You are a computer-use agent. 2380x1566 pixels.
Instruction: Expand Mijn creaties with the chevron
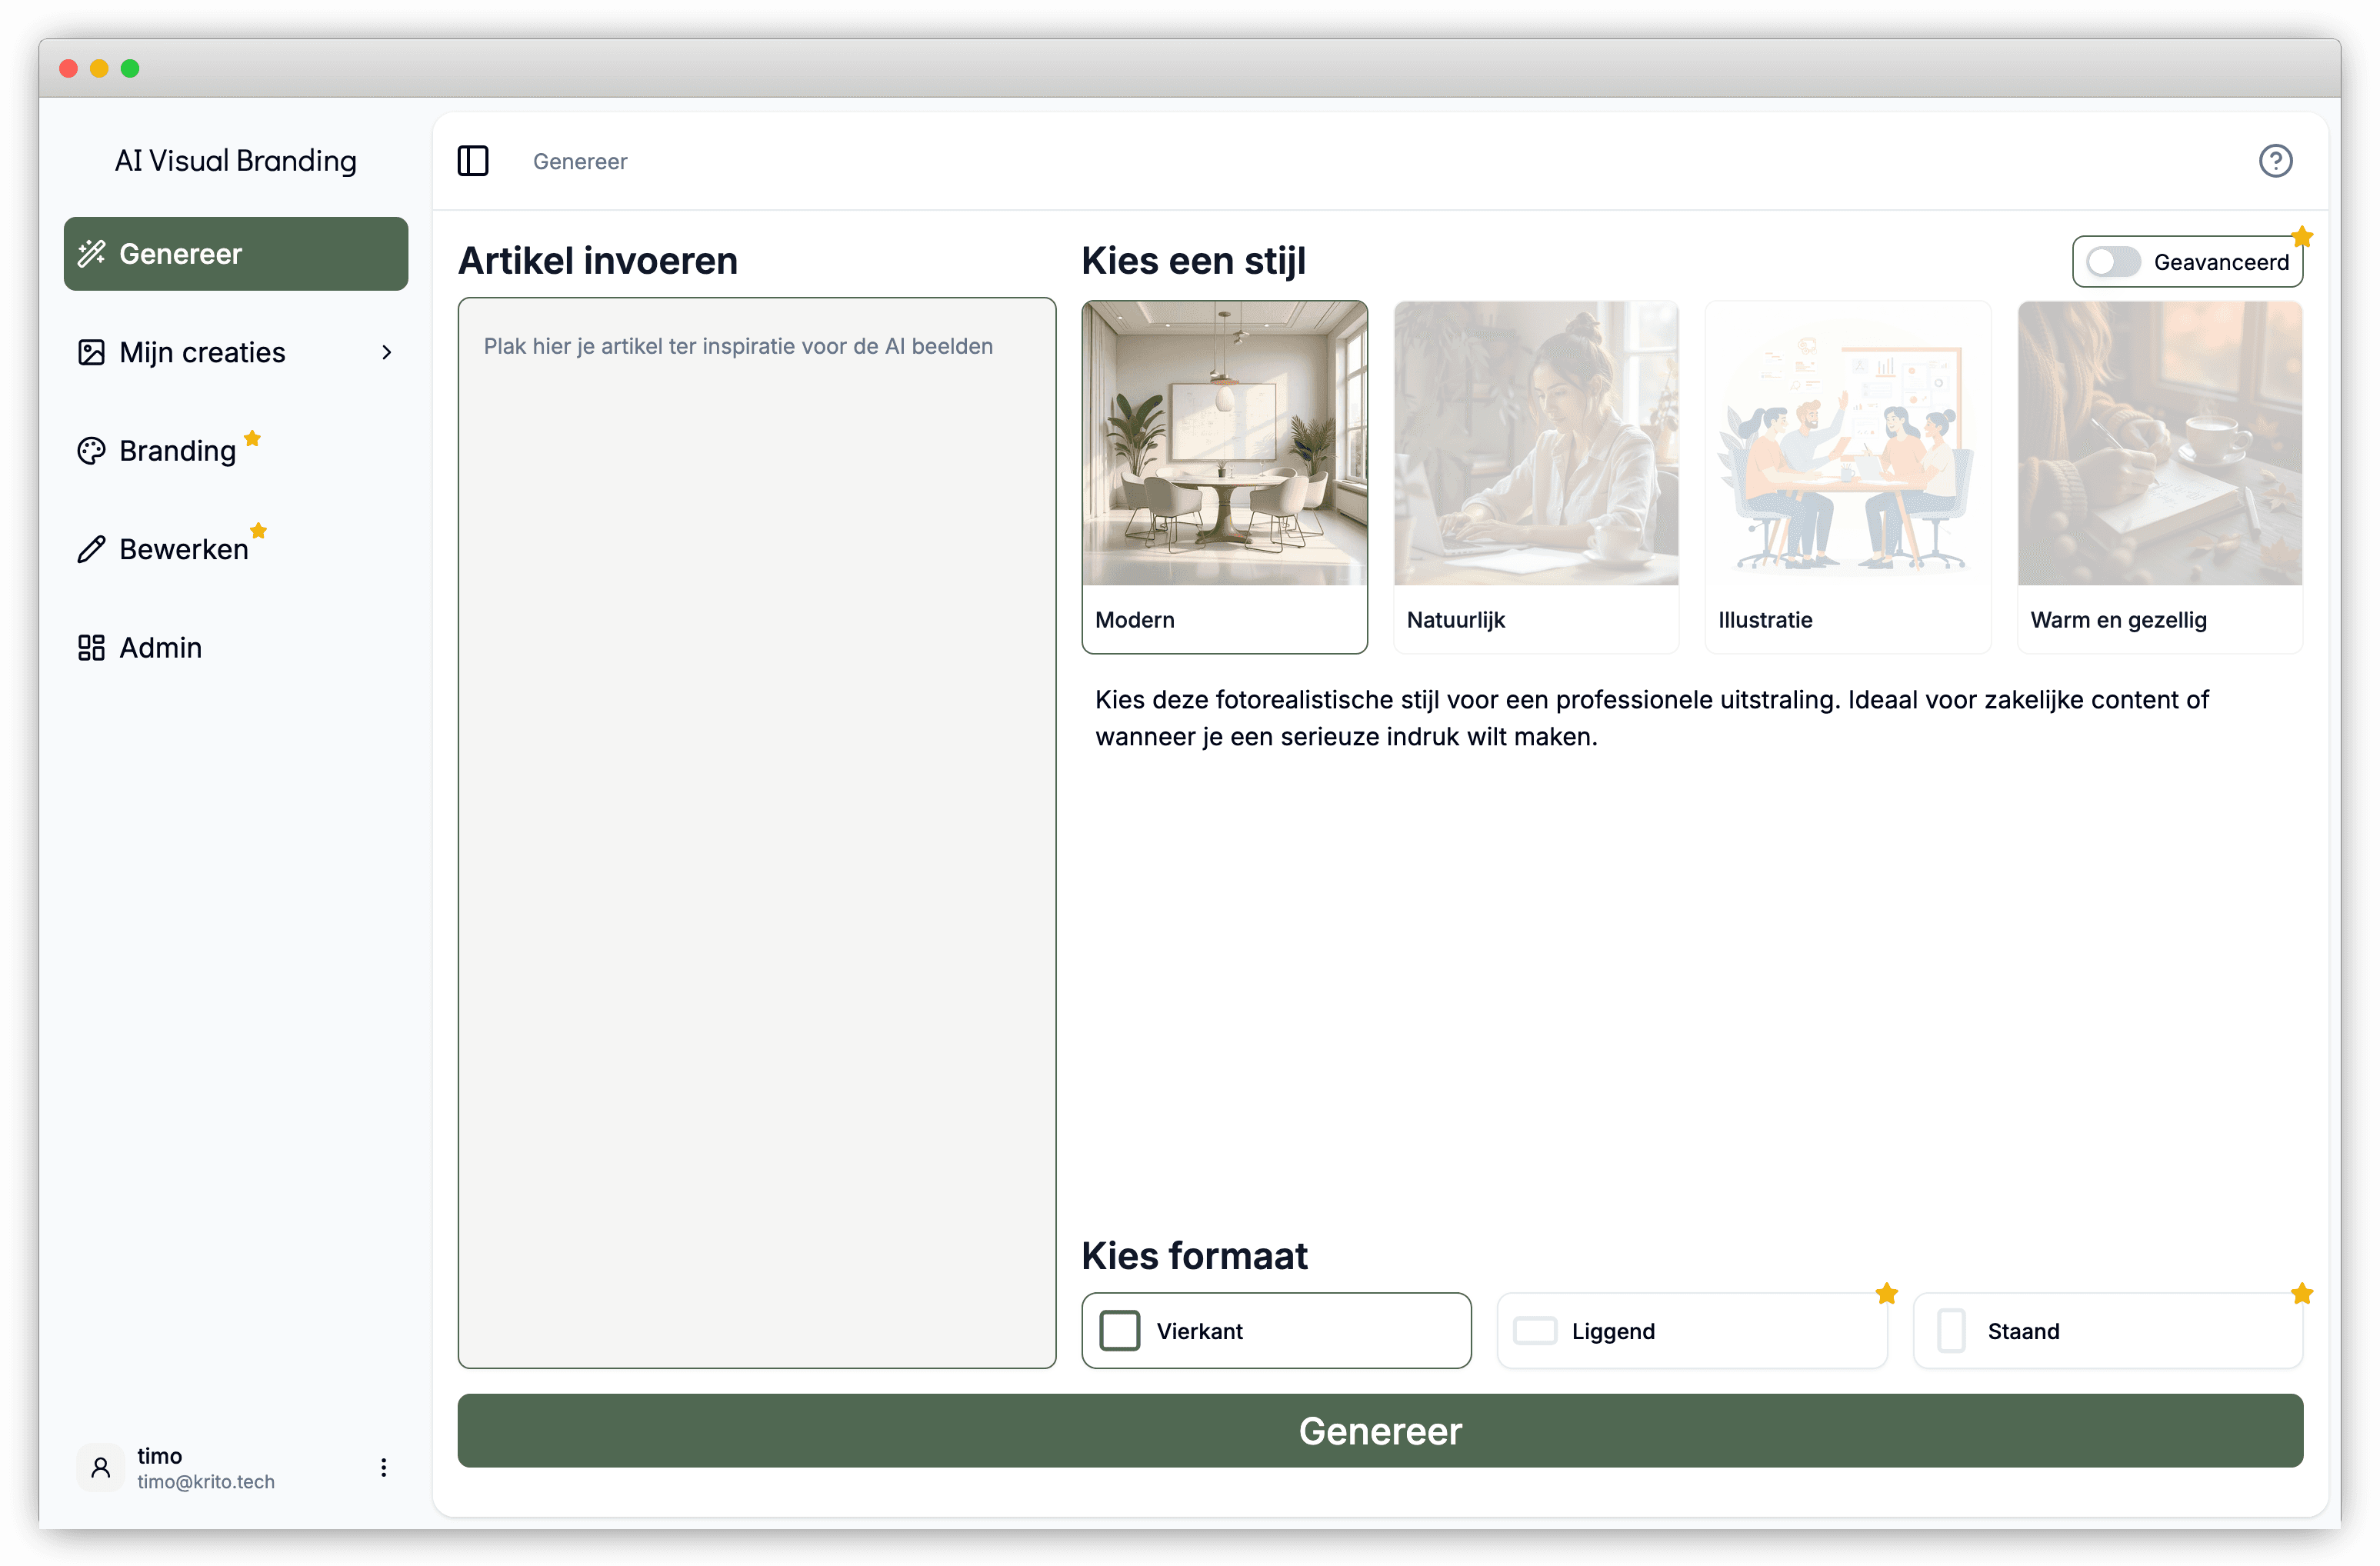click(386, 352)
